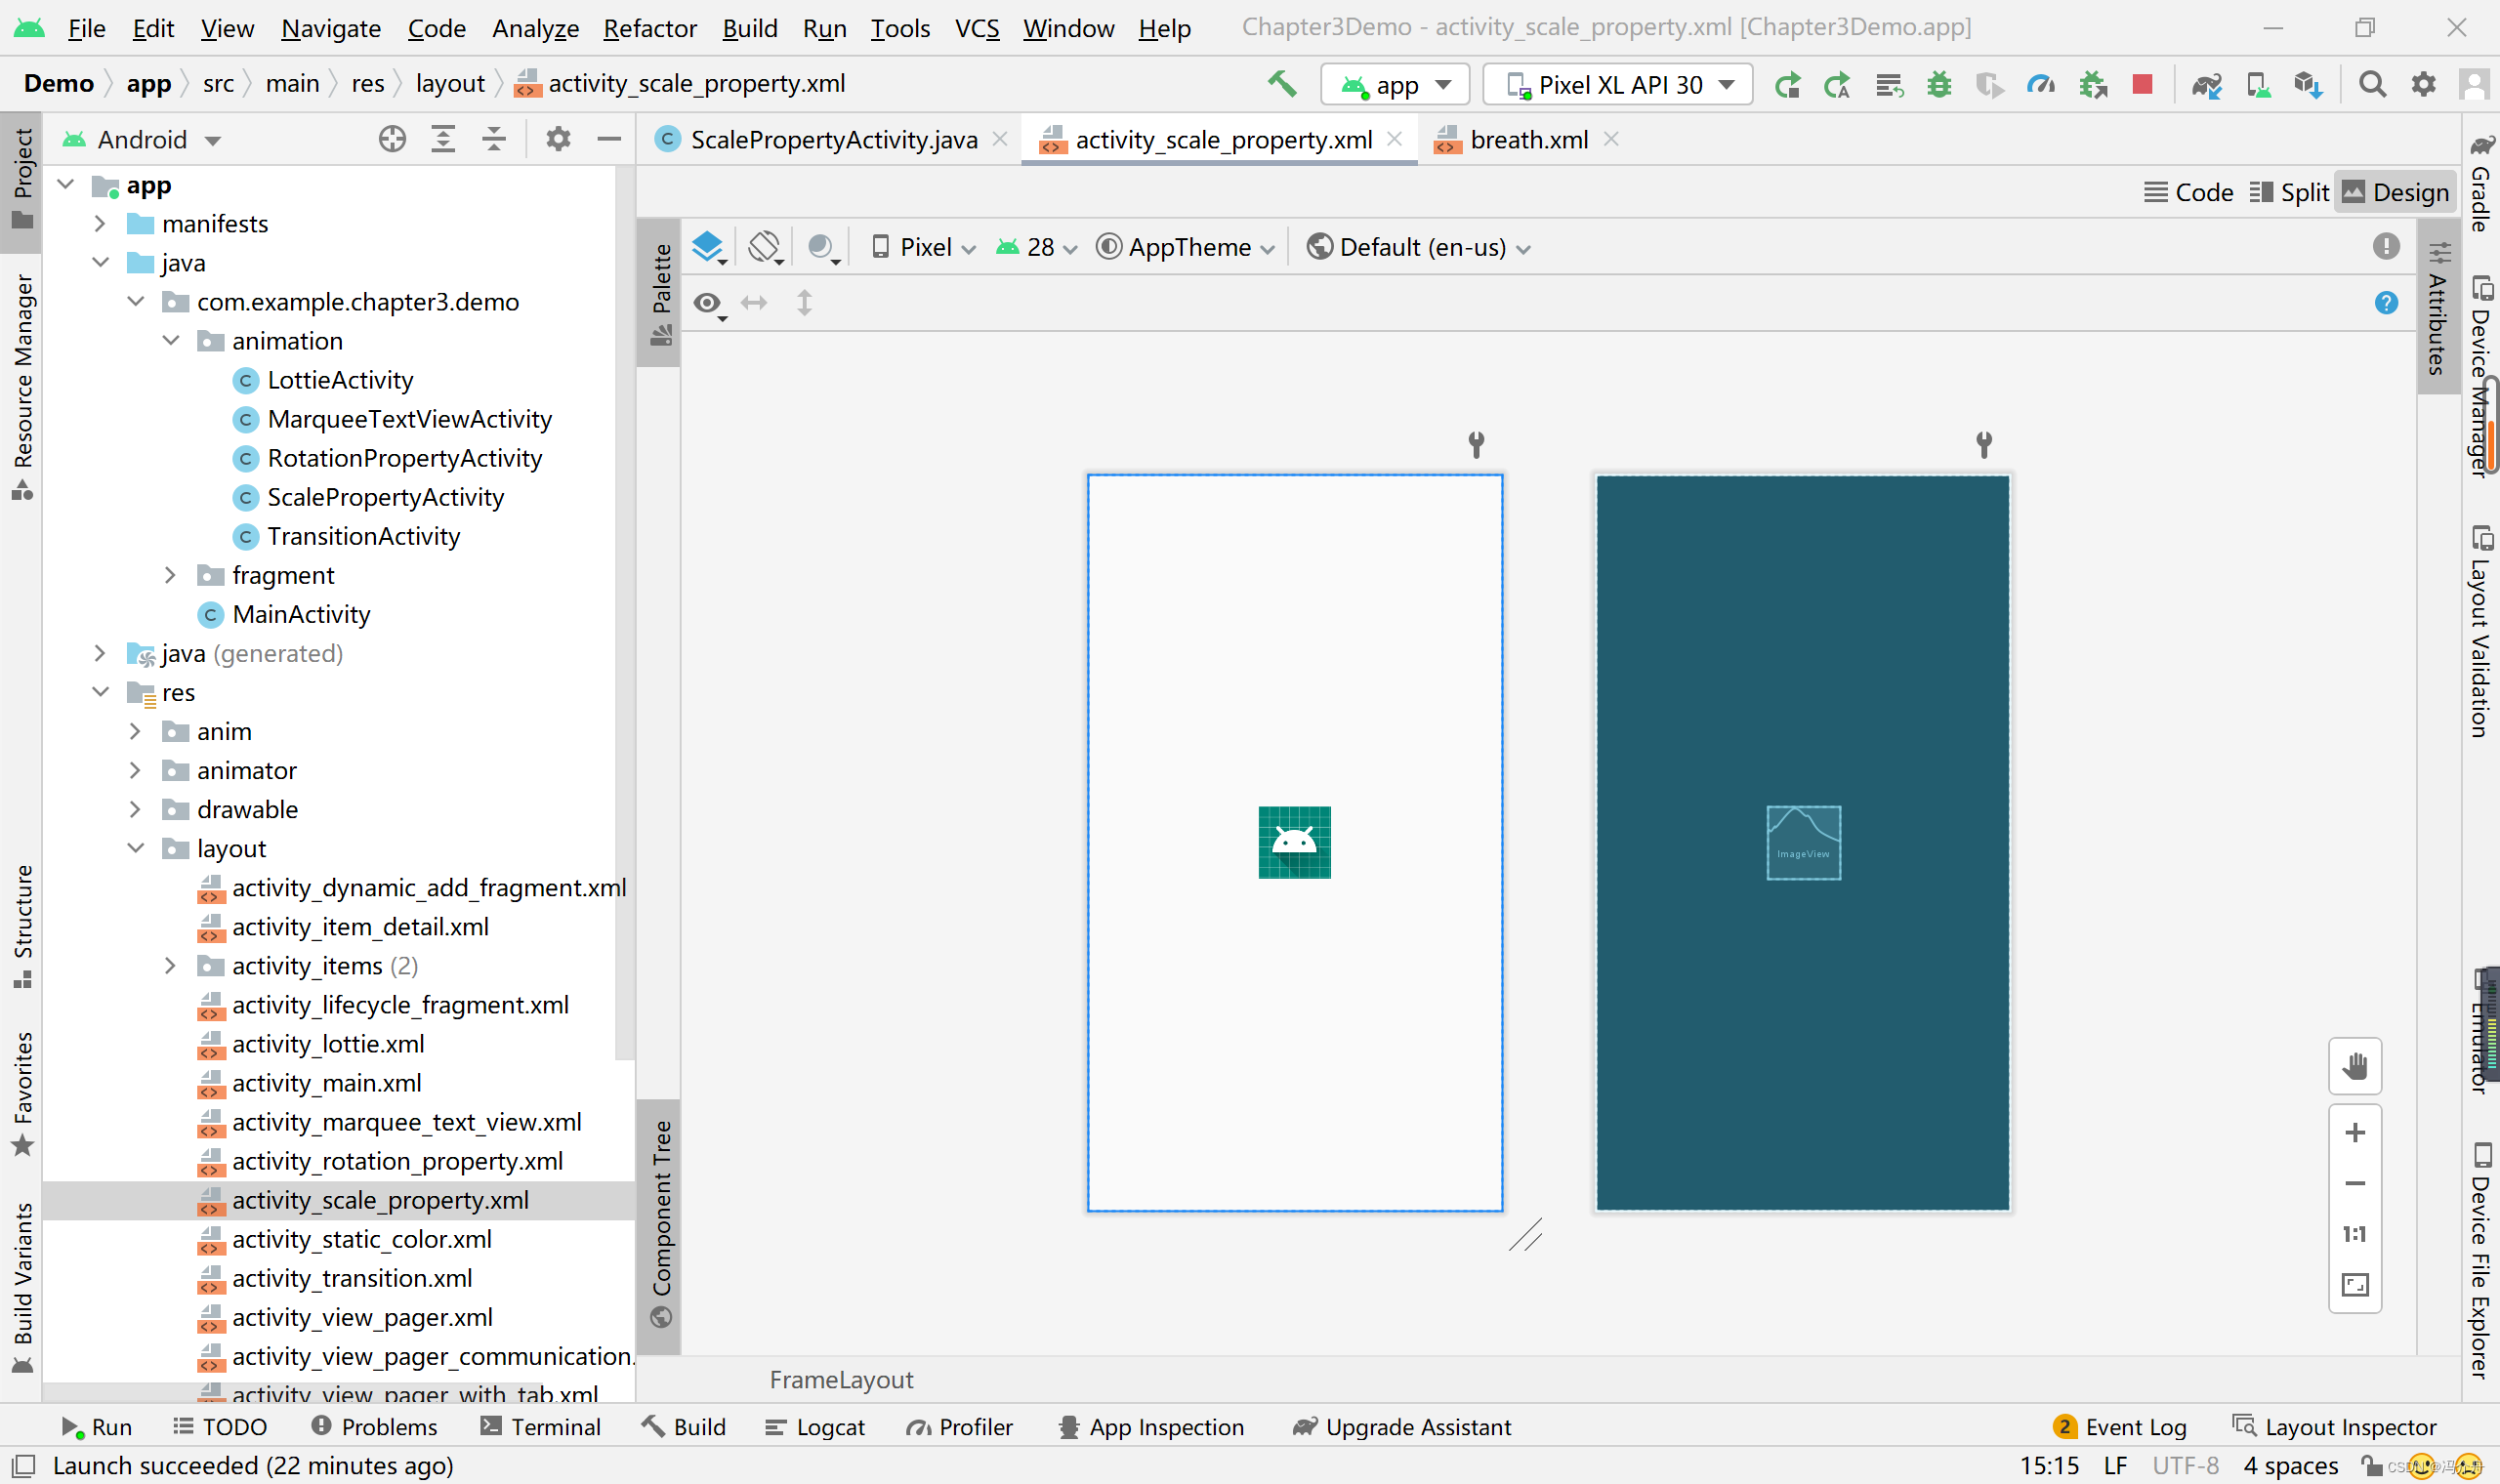The image size is (2500, 1484).
Task: Expand the drawable folder in the tree
Action: click(x=135, y=809)
